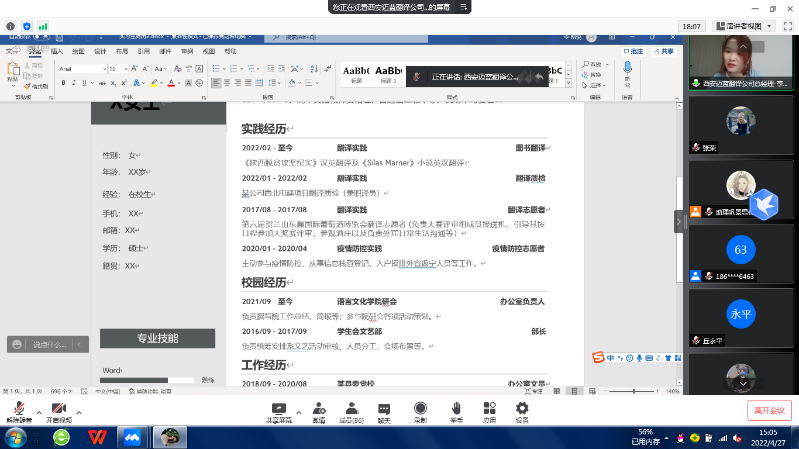Open the Arial font name dropdown
The height and width of the screenshot is (449, 799).
point(80,69)
